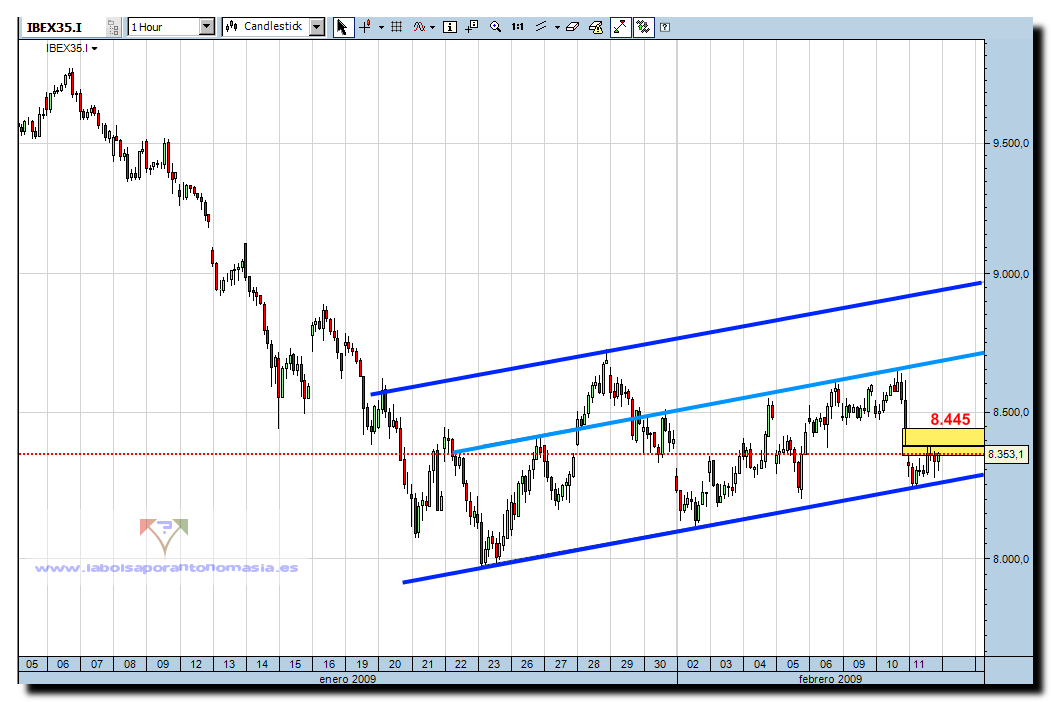Reset chart scale with 1:1 button
Screen dimensions: 1051x702
(518, 27)
